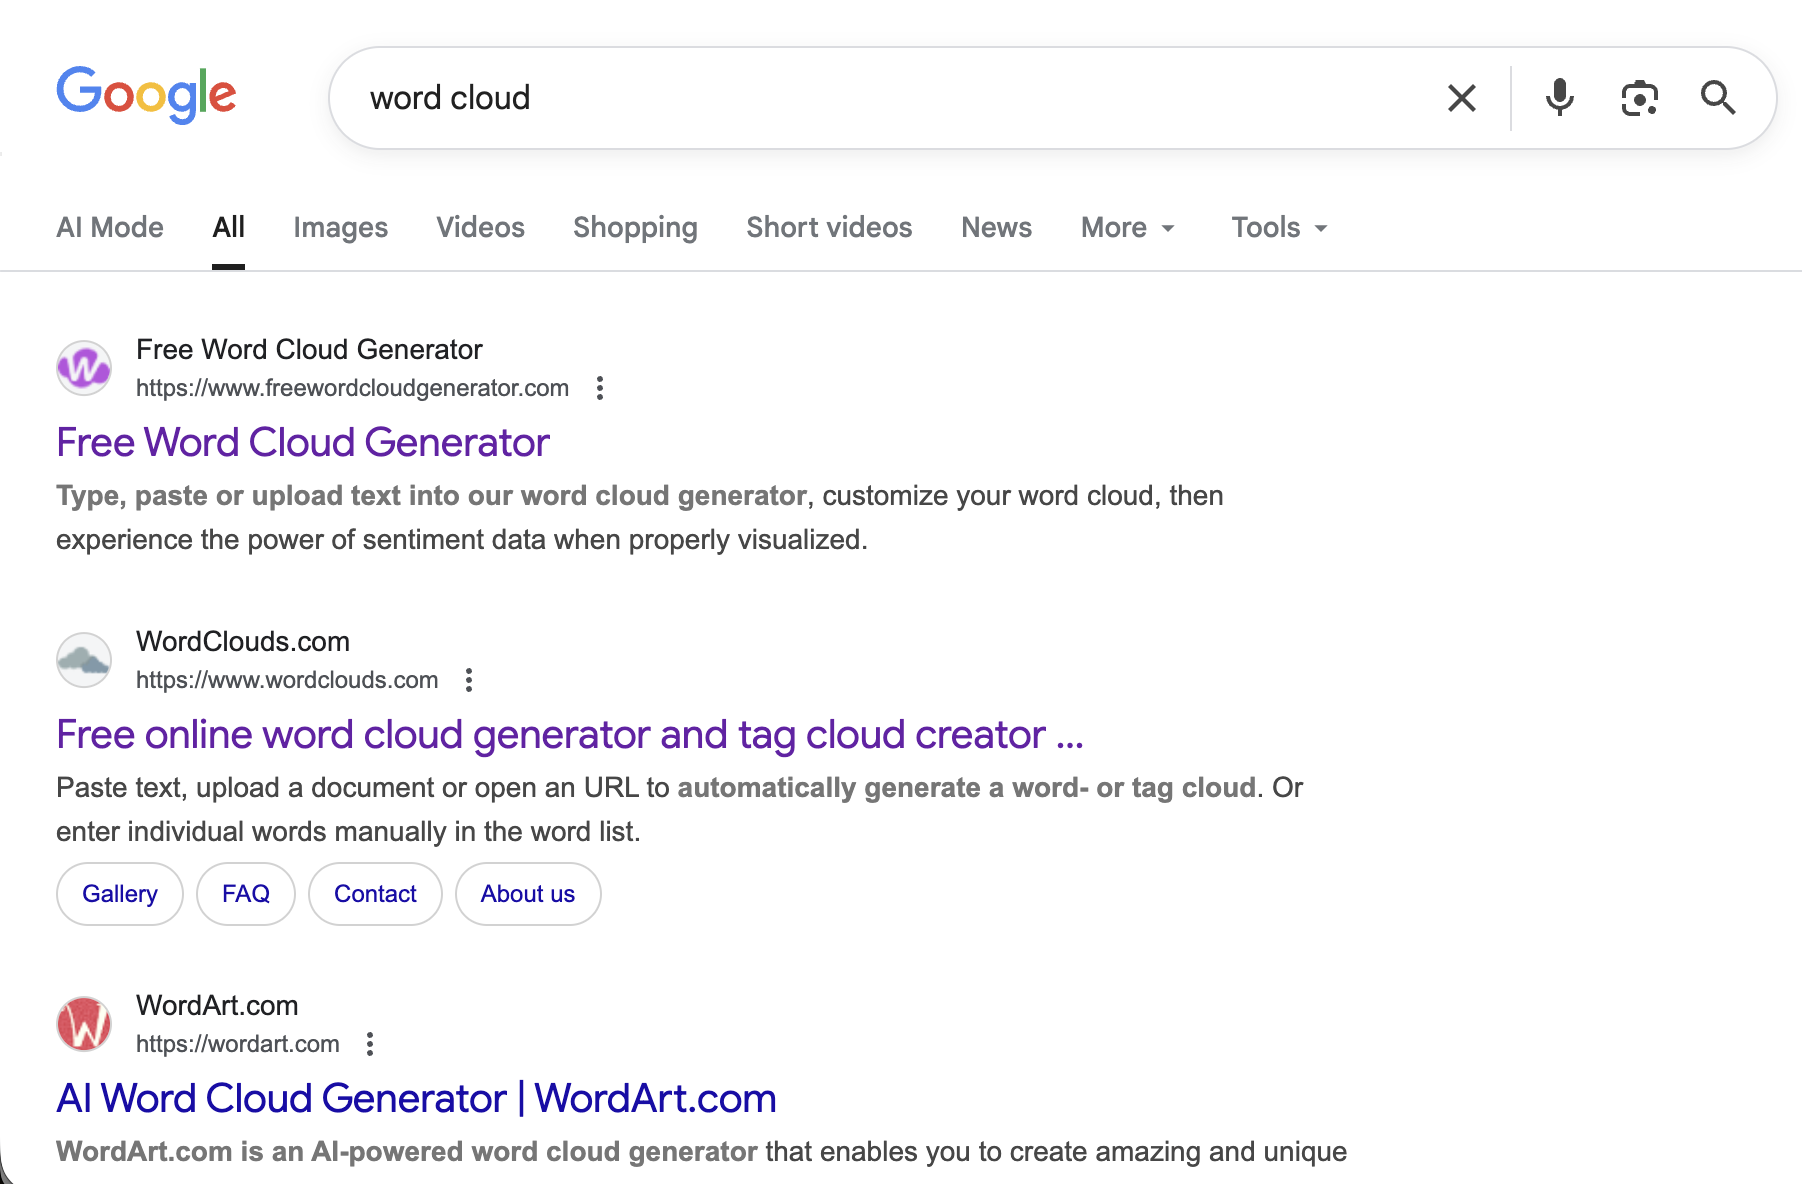
Task: Open Google Lens image search icon
Action: point(1639,98)
